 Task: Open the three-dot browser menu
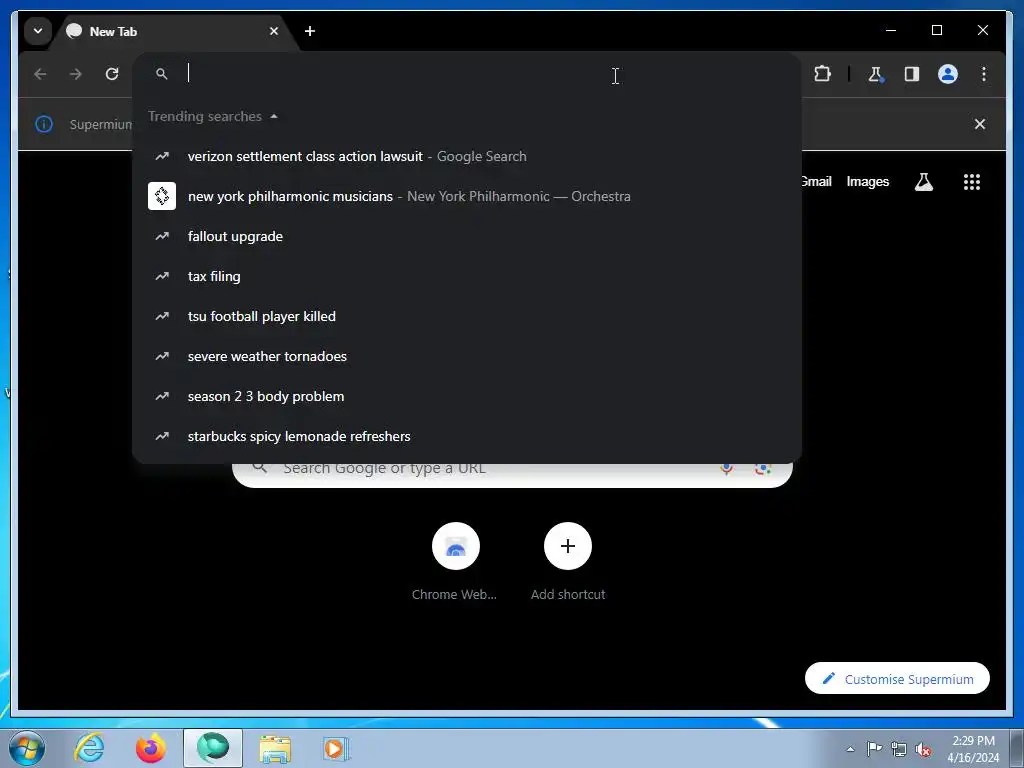(x=984, y=74)
